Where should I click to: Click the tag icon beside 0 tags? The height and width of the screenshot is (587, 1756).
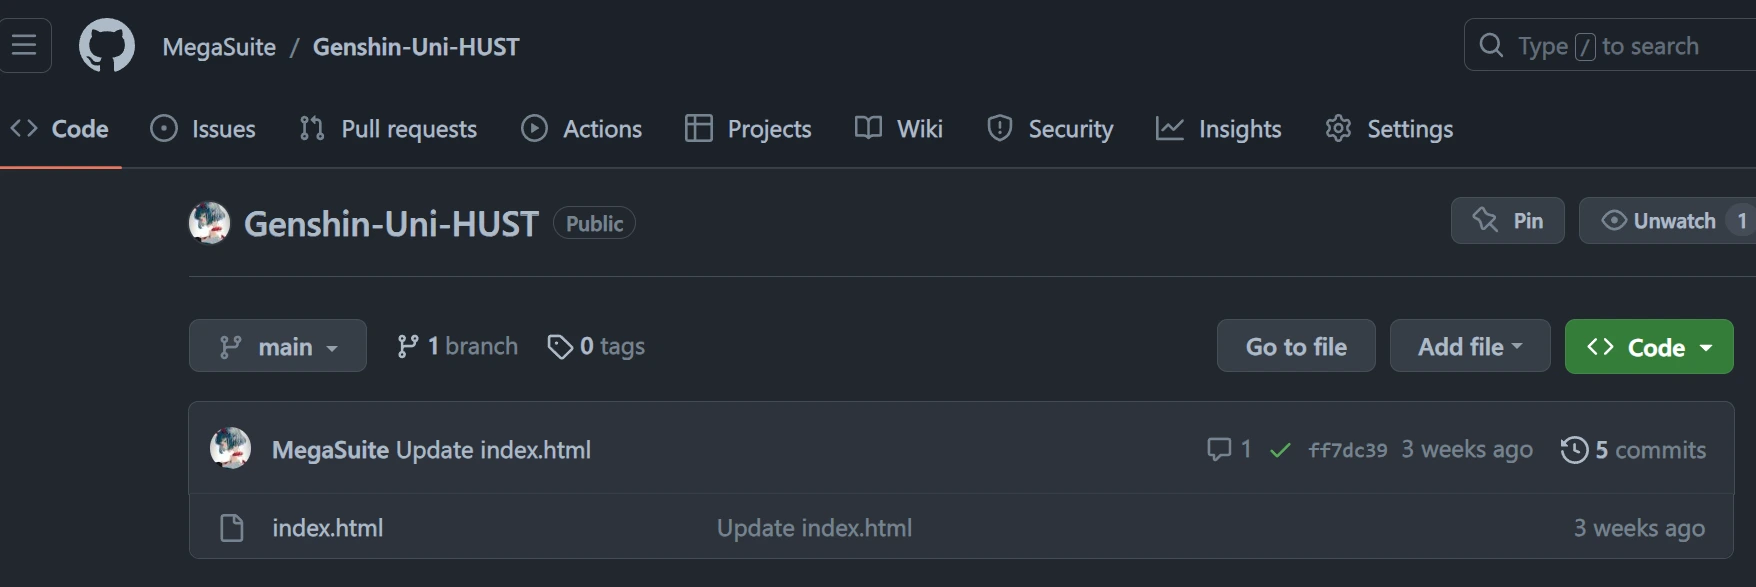pos(560,347)
